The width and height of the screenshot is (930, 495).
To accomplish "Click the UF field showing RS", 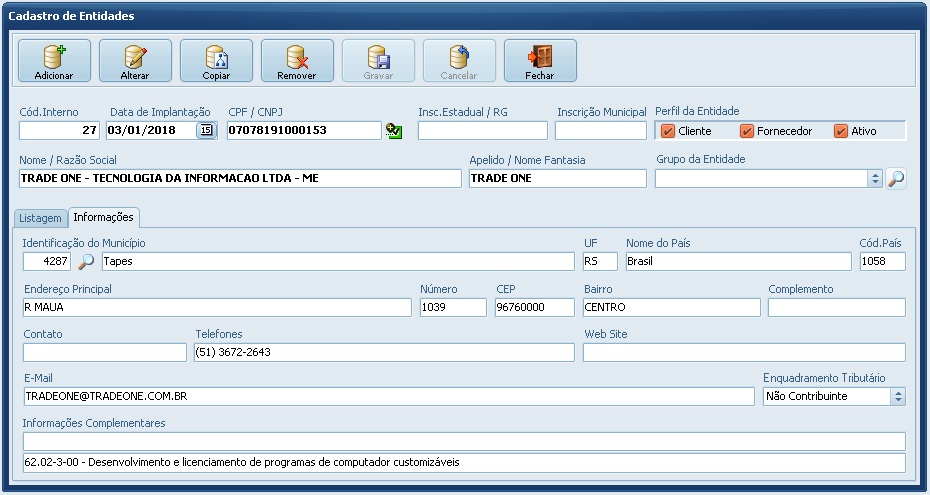I will (600, 261).
